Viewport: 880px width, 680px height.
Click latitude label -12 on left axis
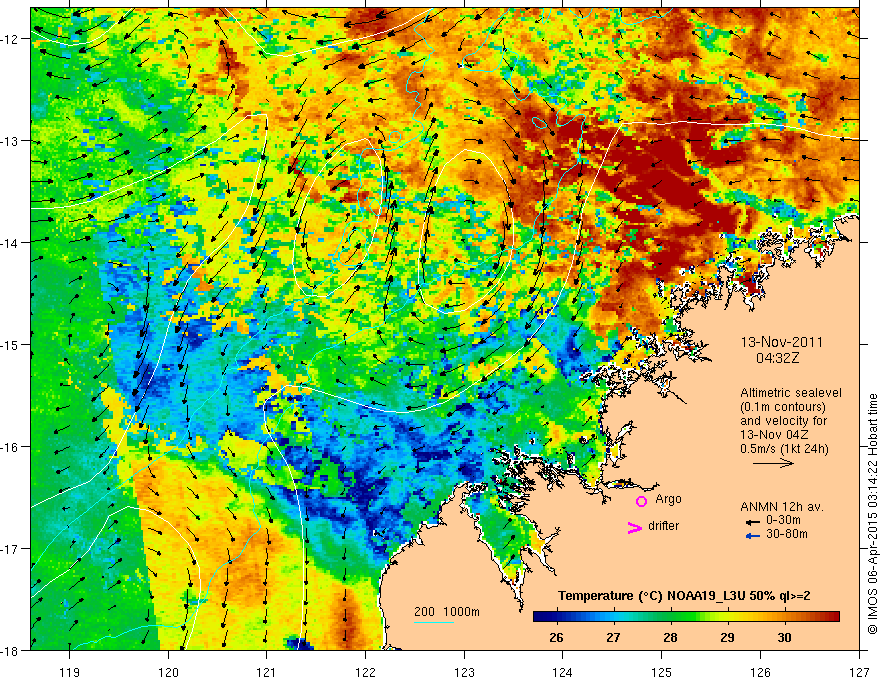click(x=10, y=39)
